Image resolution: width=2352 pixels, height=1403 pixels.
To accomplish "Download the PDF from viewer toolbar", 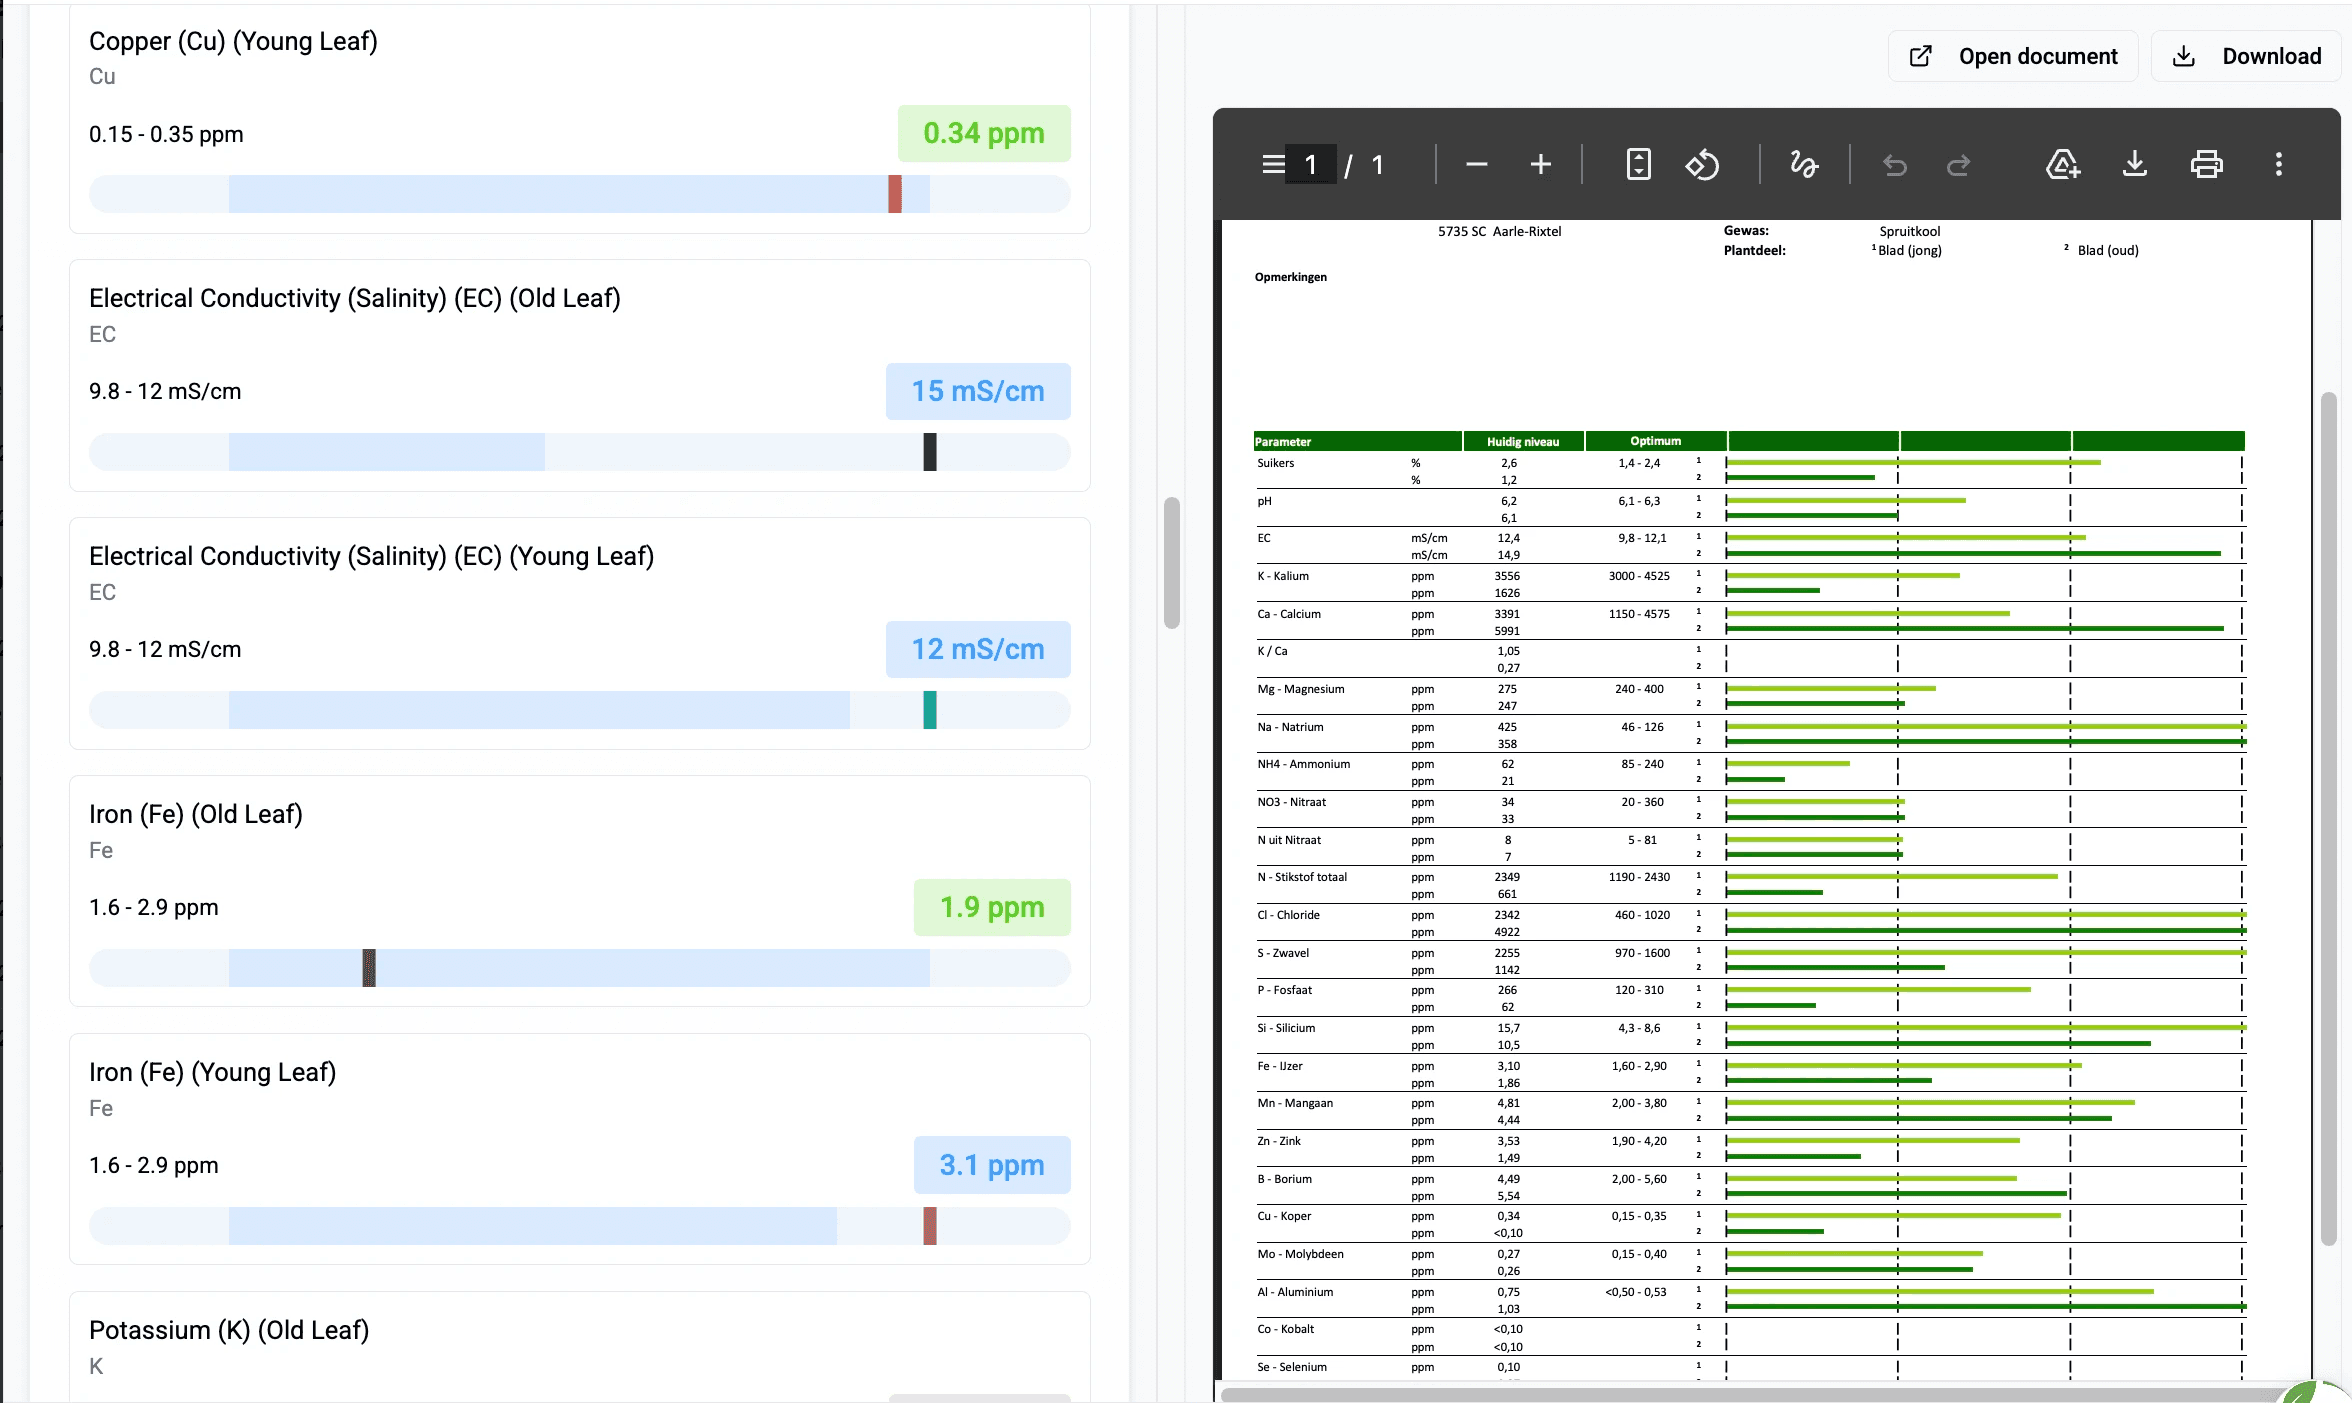I will pyautogui.click(x=2135, y=164).
